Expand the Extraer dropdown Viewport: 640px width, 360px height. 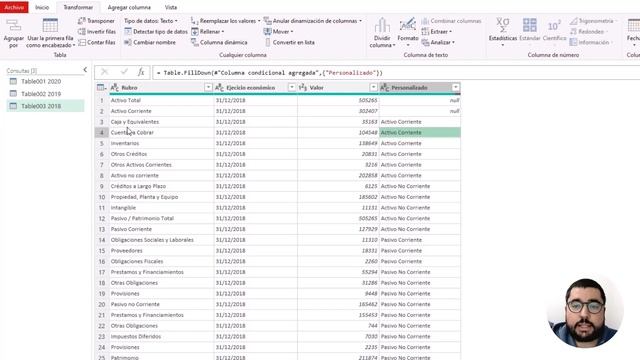click(436, 31)
